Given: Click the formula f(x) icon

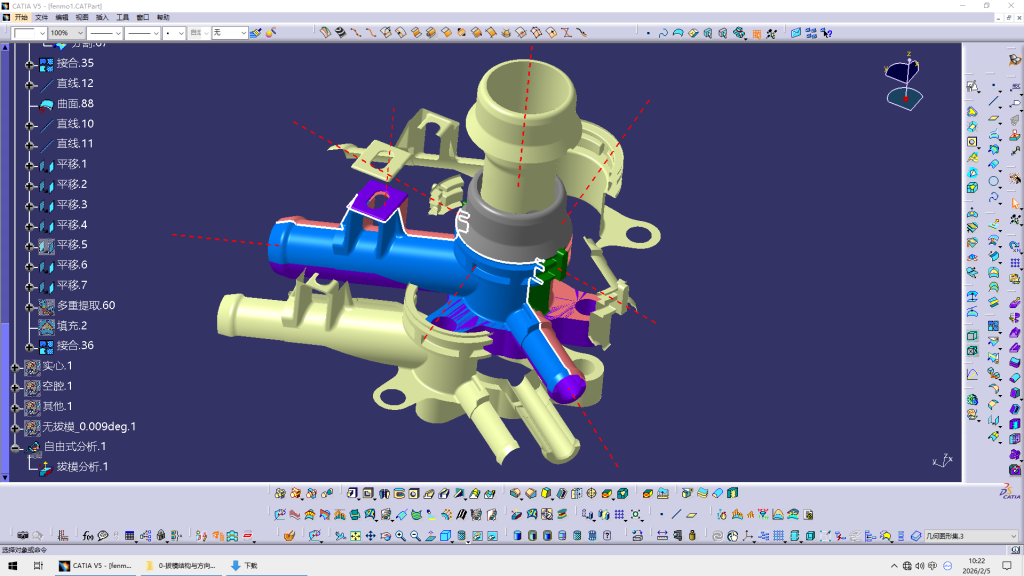Looking at the screenshot, I should tap(88, 536).
